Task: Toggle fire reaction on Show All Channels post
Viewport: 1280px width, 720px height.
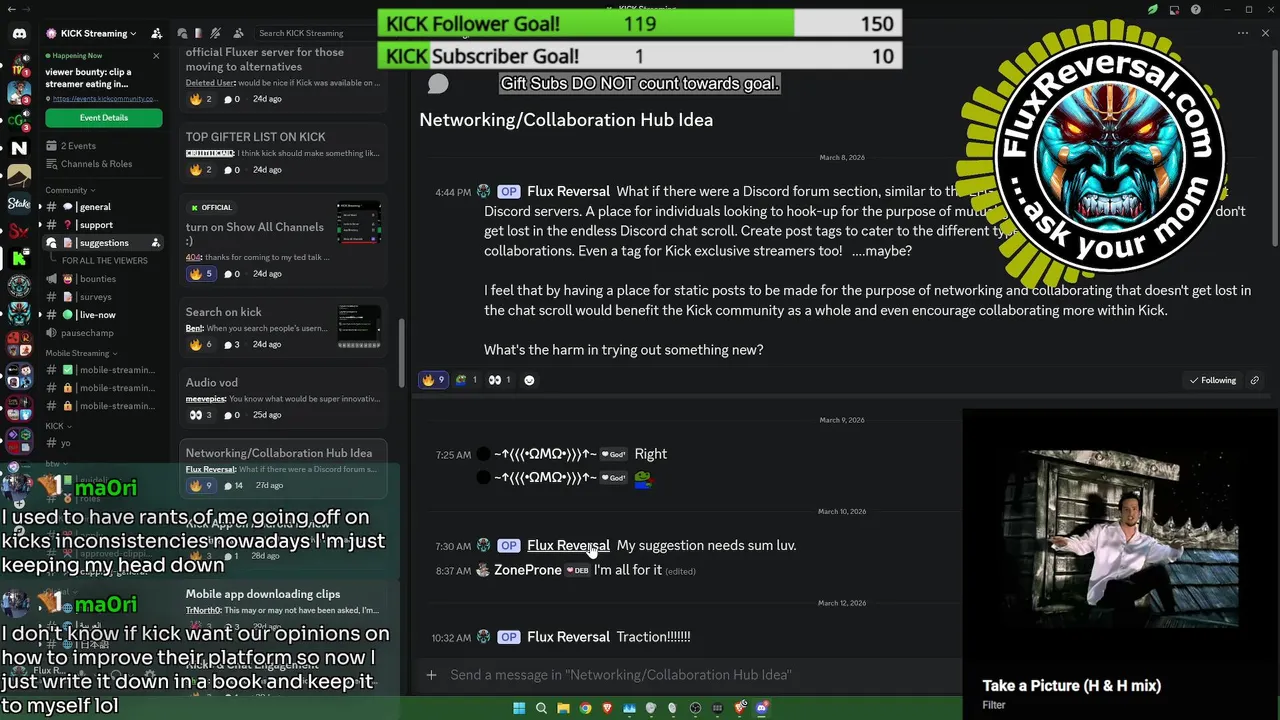Action: click(201, 274)
